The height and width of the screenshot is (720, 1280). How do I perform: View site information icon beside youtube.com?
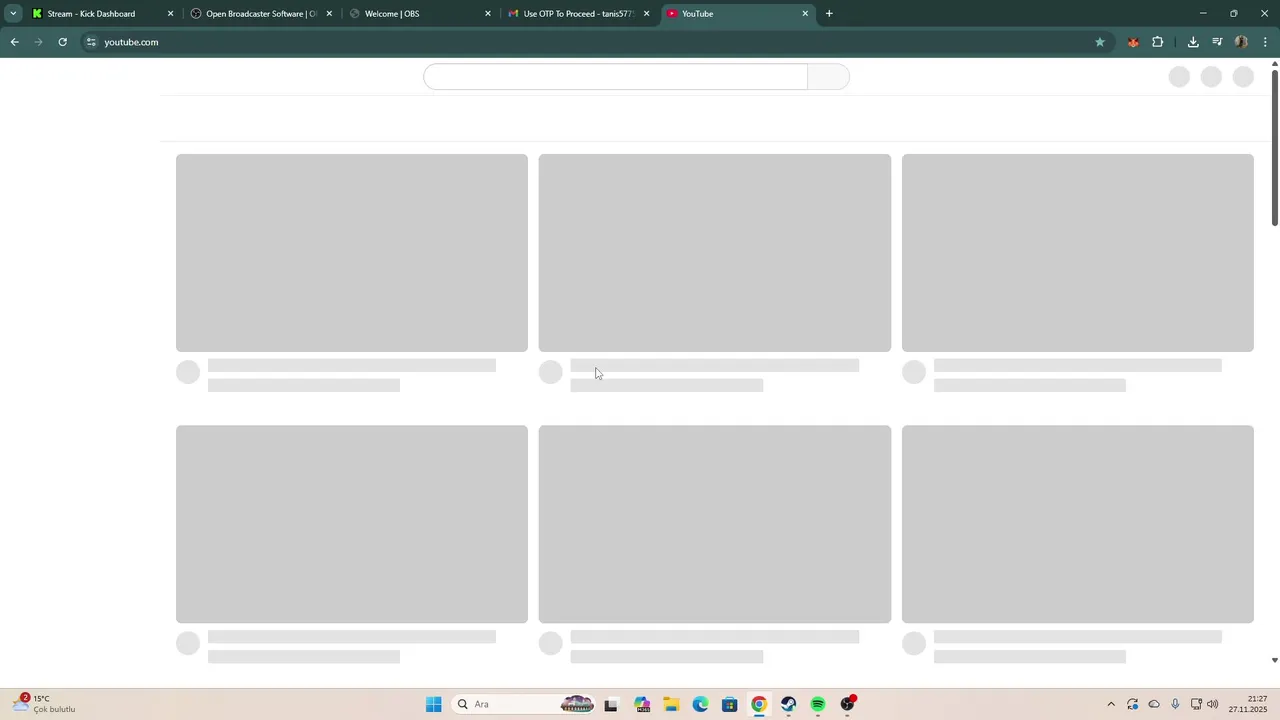(91, 42)
